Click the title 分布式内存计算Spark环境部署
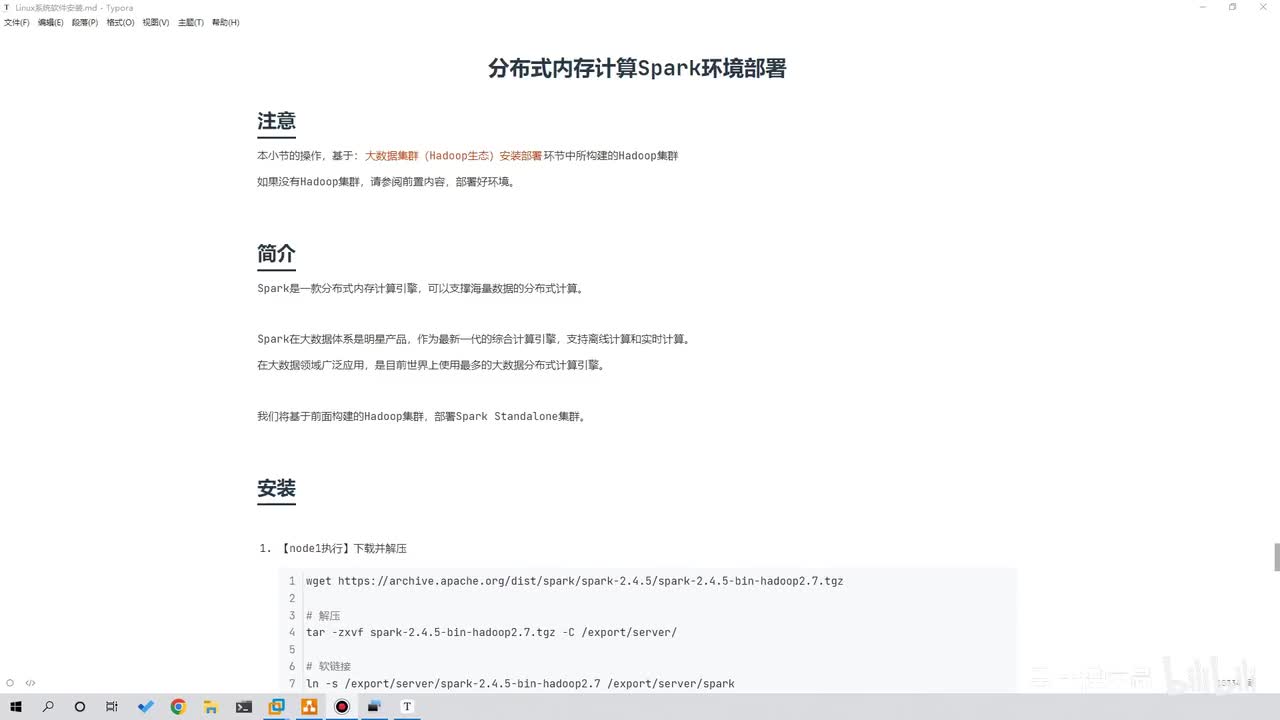Image resolution: width=1280 pixels, height=720 pixels. point(637,68)
